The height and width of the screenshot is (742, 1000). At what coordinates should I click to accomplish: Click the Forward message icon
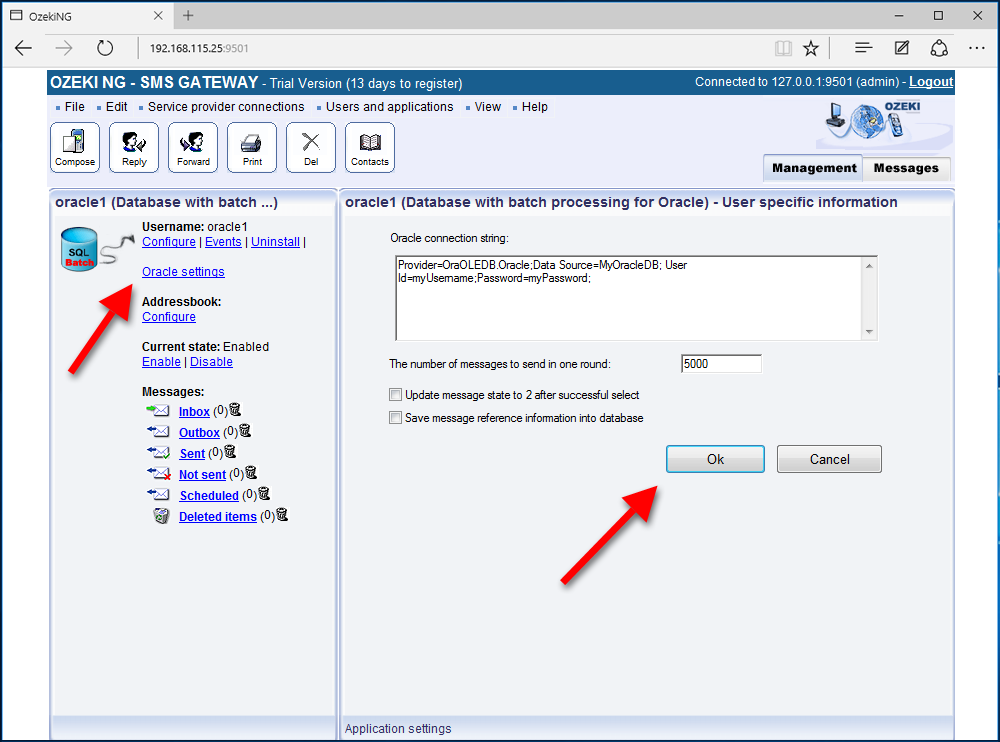(192, 146)
